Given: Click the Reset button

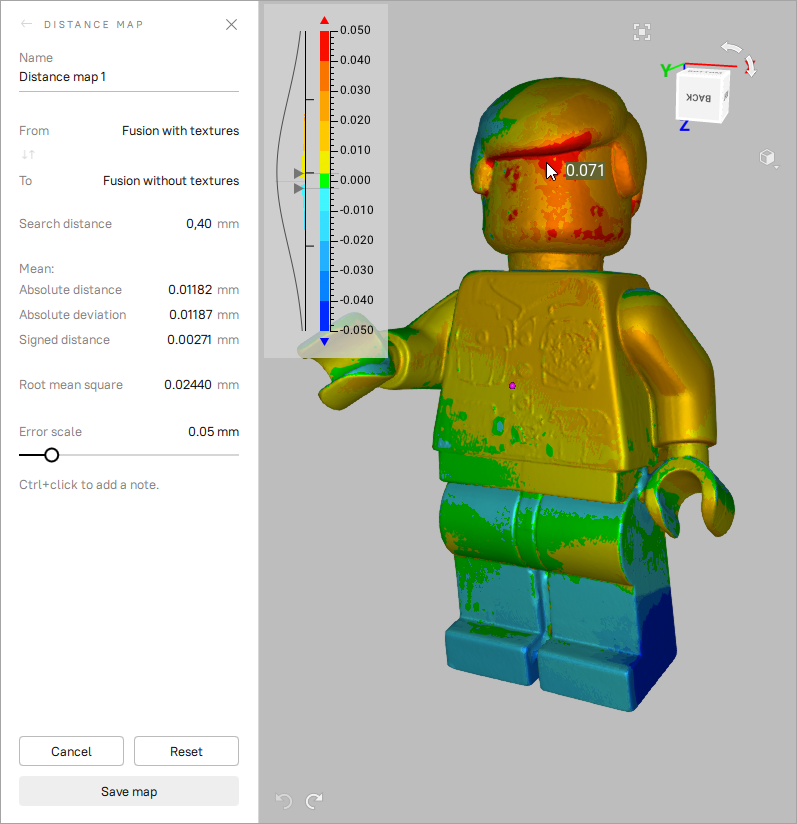Looking at the screenshot, I should (186, 751).
